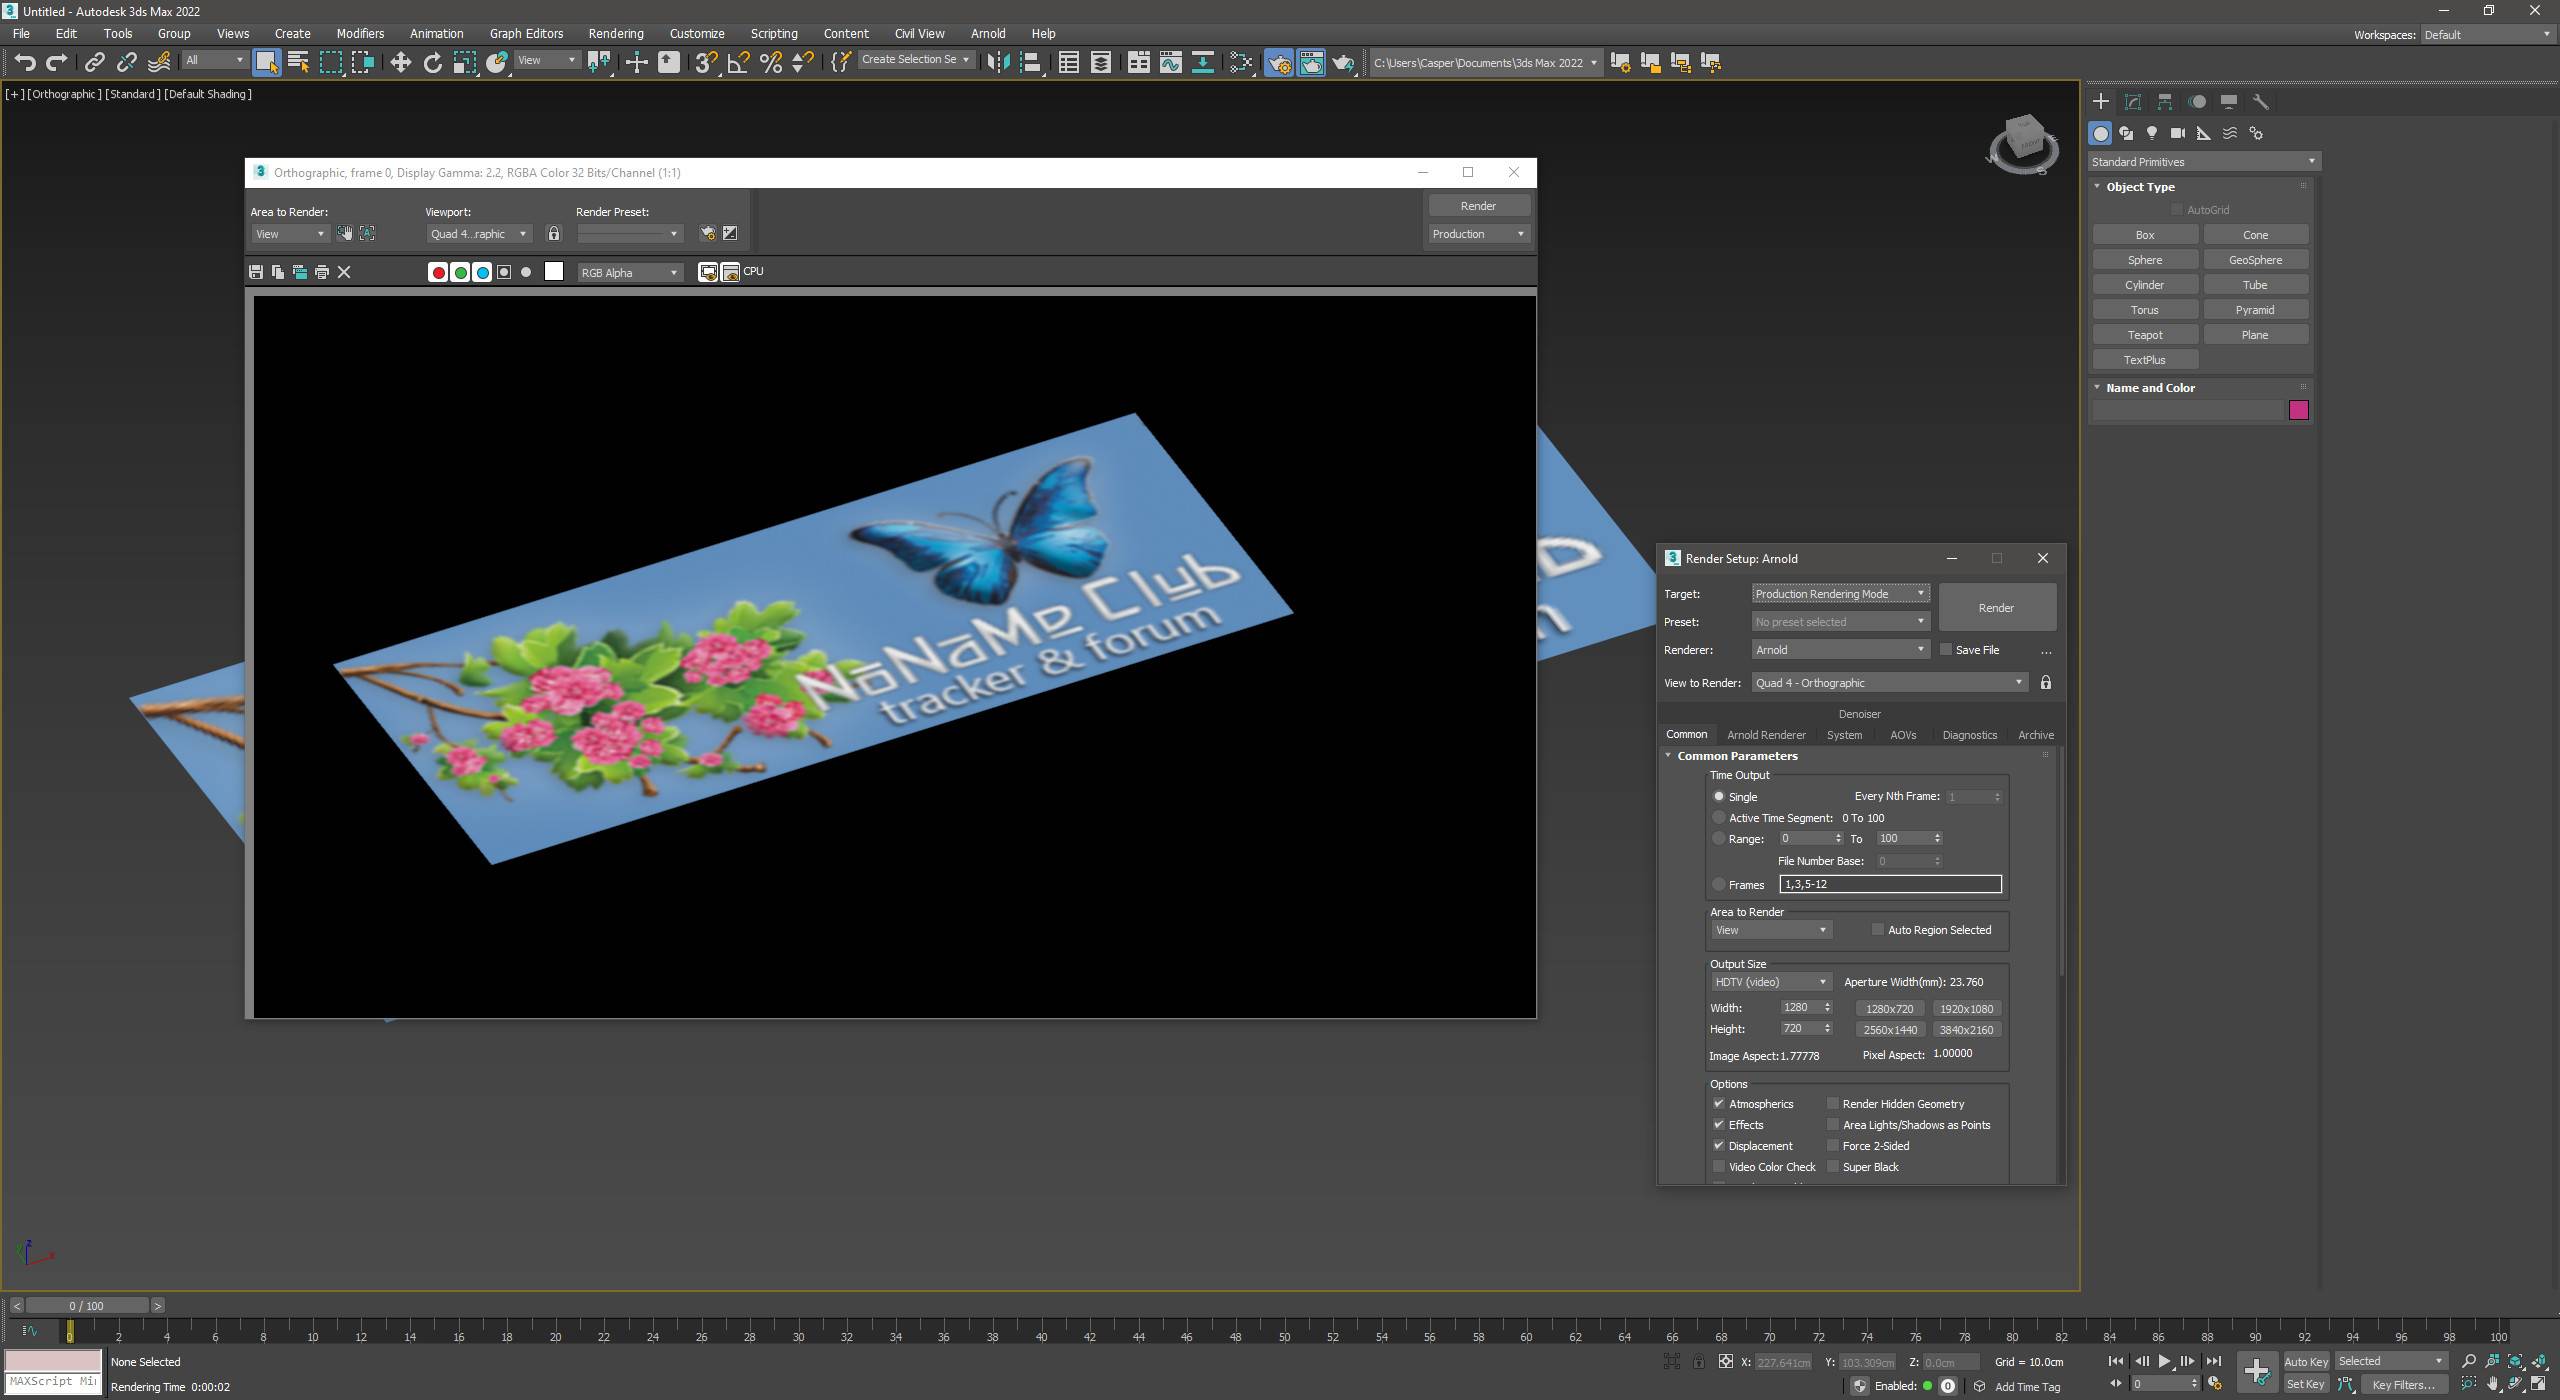Screen dimensions: 2560x1400
Task: Select Active Time Segment radio button
Action: point(1719,818)
